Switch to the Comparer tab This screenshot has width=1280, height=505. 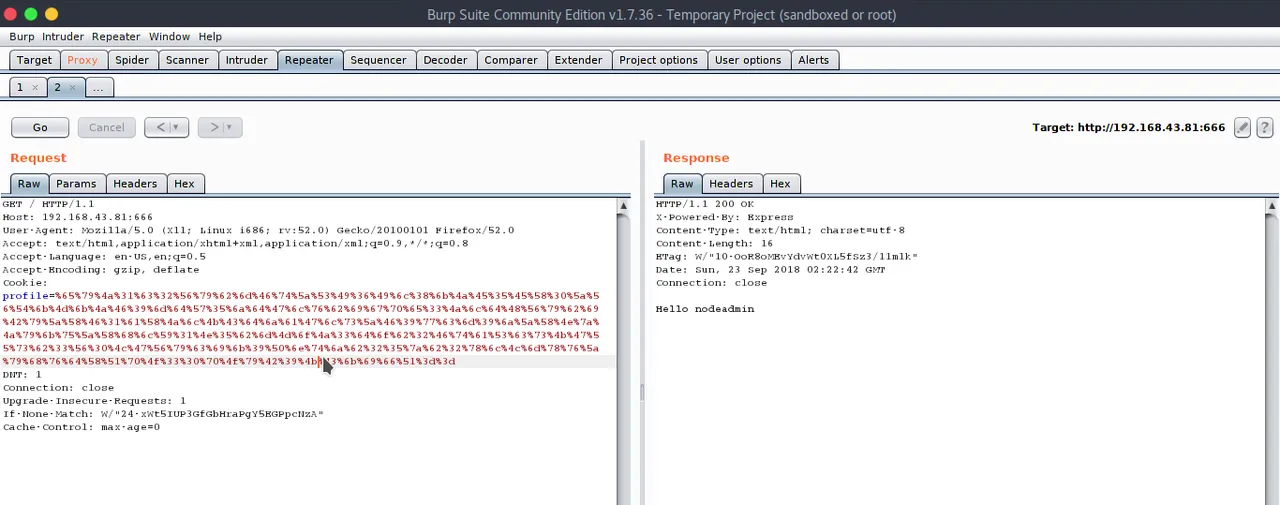(x=511, y=60)
